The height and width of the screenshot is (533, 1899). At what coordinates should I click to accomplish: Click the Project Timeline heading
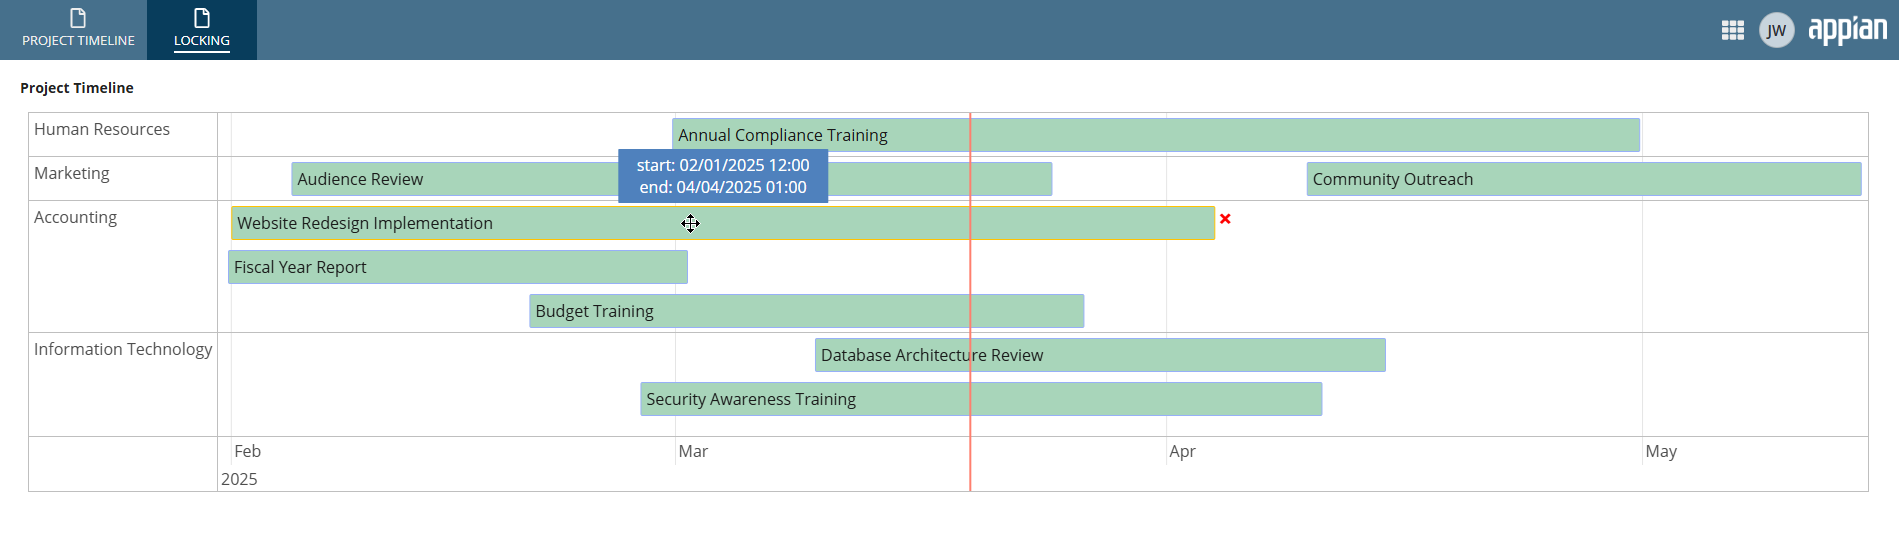[x=77, y=88]
